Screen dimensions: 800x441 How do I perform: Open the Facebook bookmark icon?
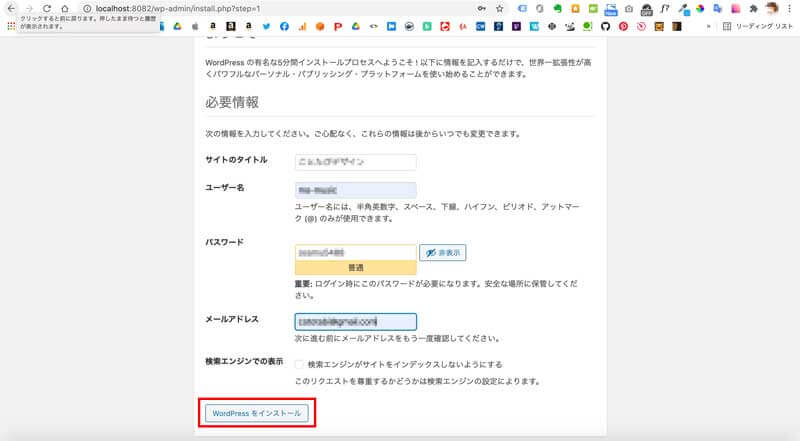click(284, 26)
